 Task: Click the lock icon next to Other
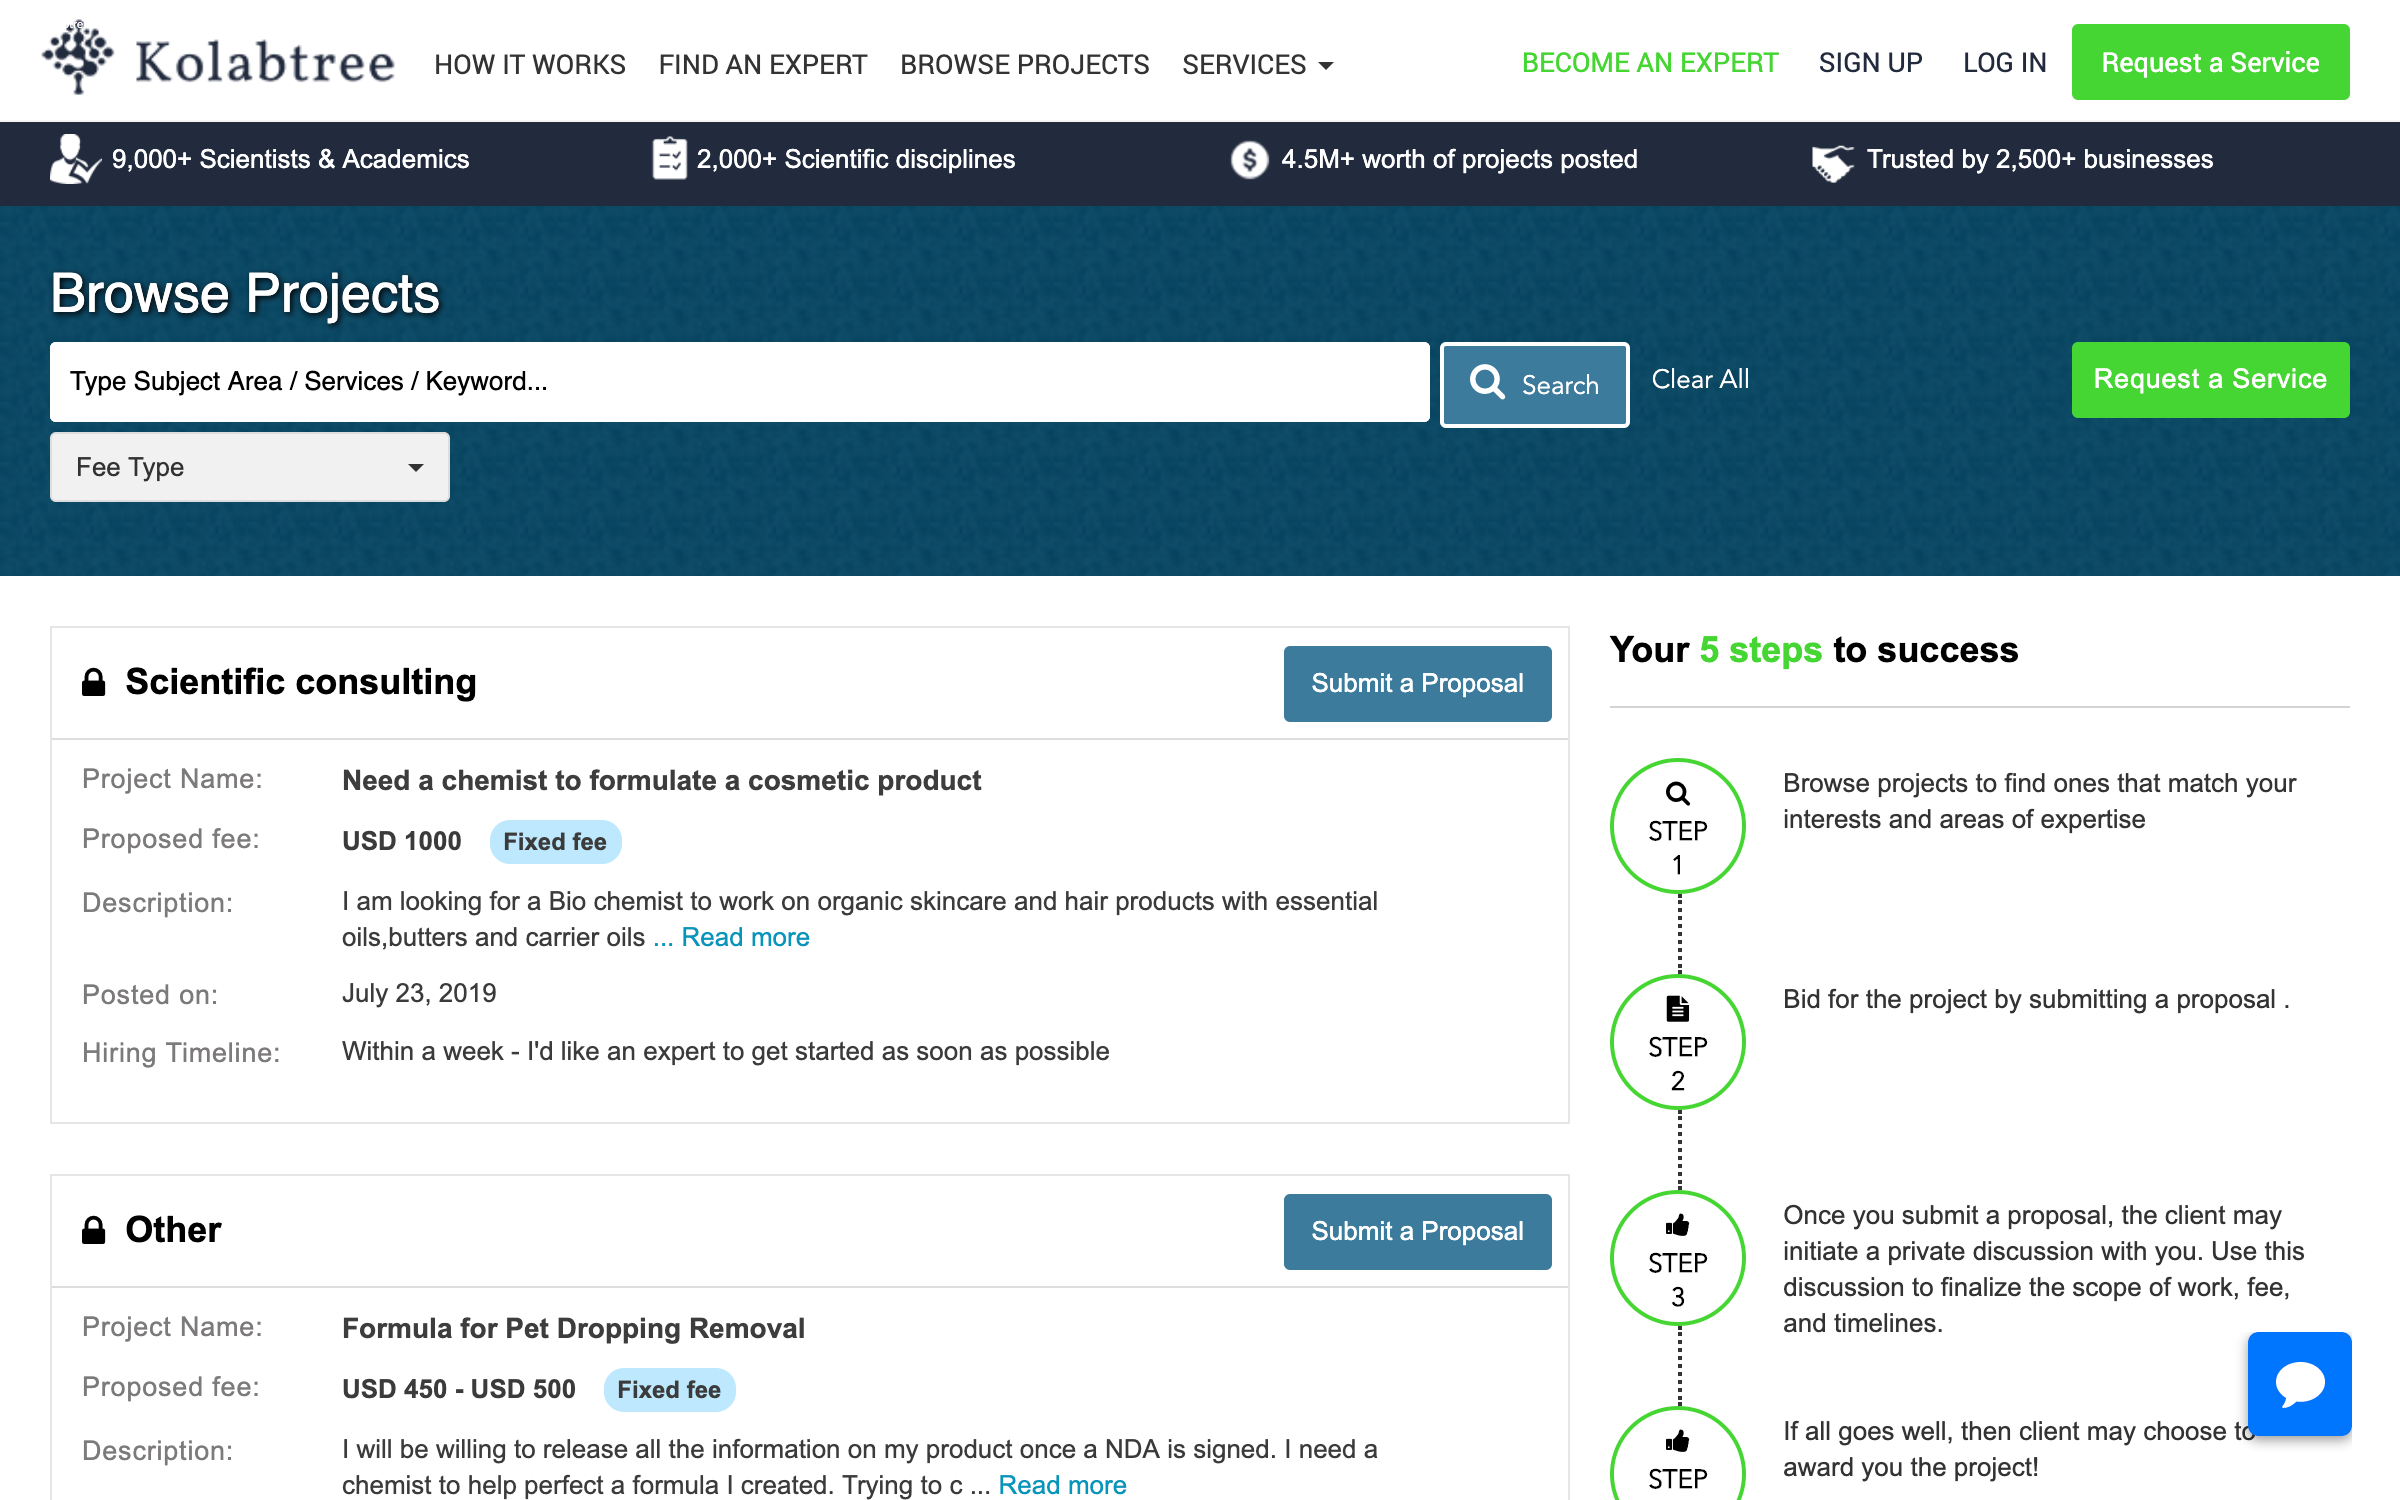(94, 1230)
